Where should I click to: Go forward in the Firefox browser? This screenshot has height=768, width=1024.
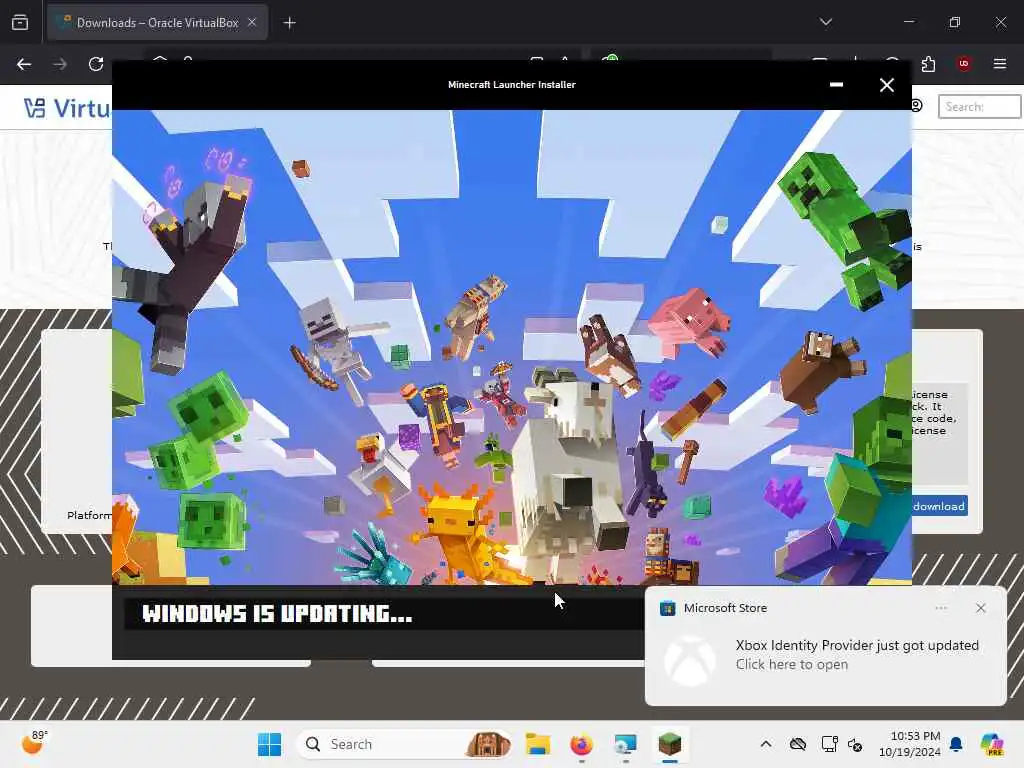coord(60,64)
